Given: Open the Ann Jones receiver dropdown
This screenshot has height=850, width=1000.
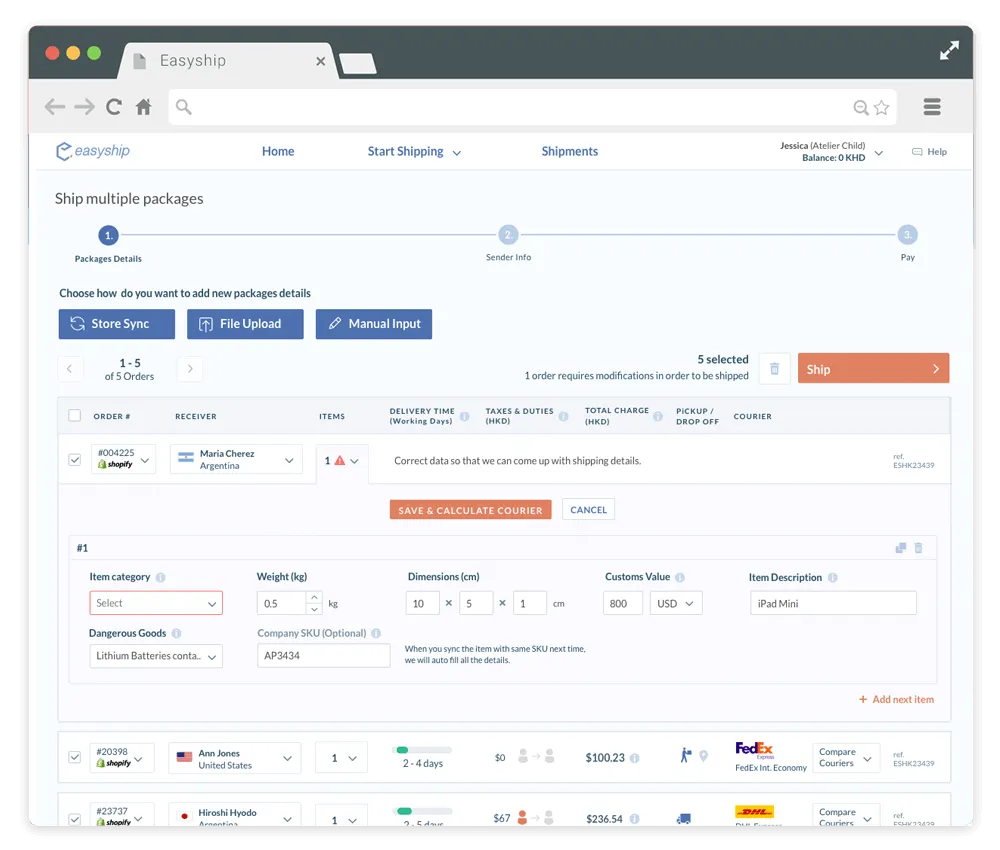Looking at the screenshot, I should [x=234, y=758].
